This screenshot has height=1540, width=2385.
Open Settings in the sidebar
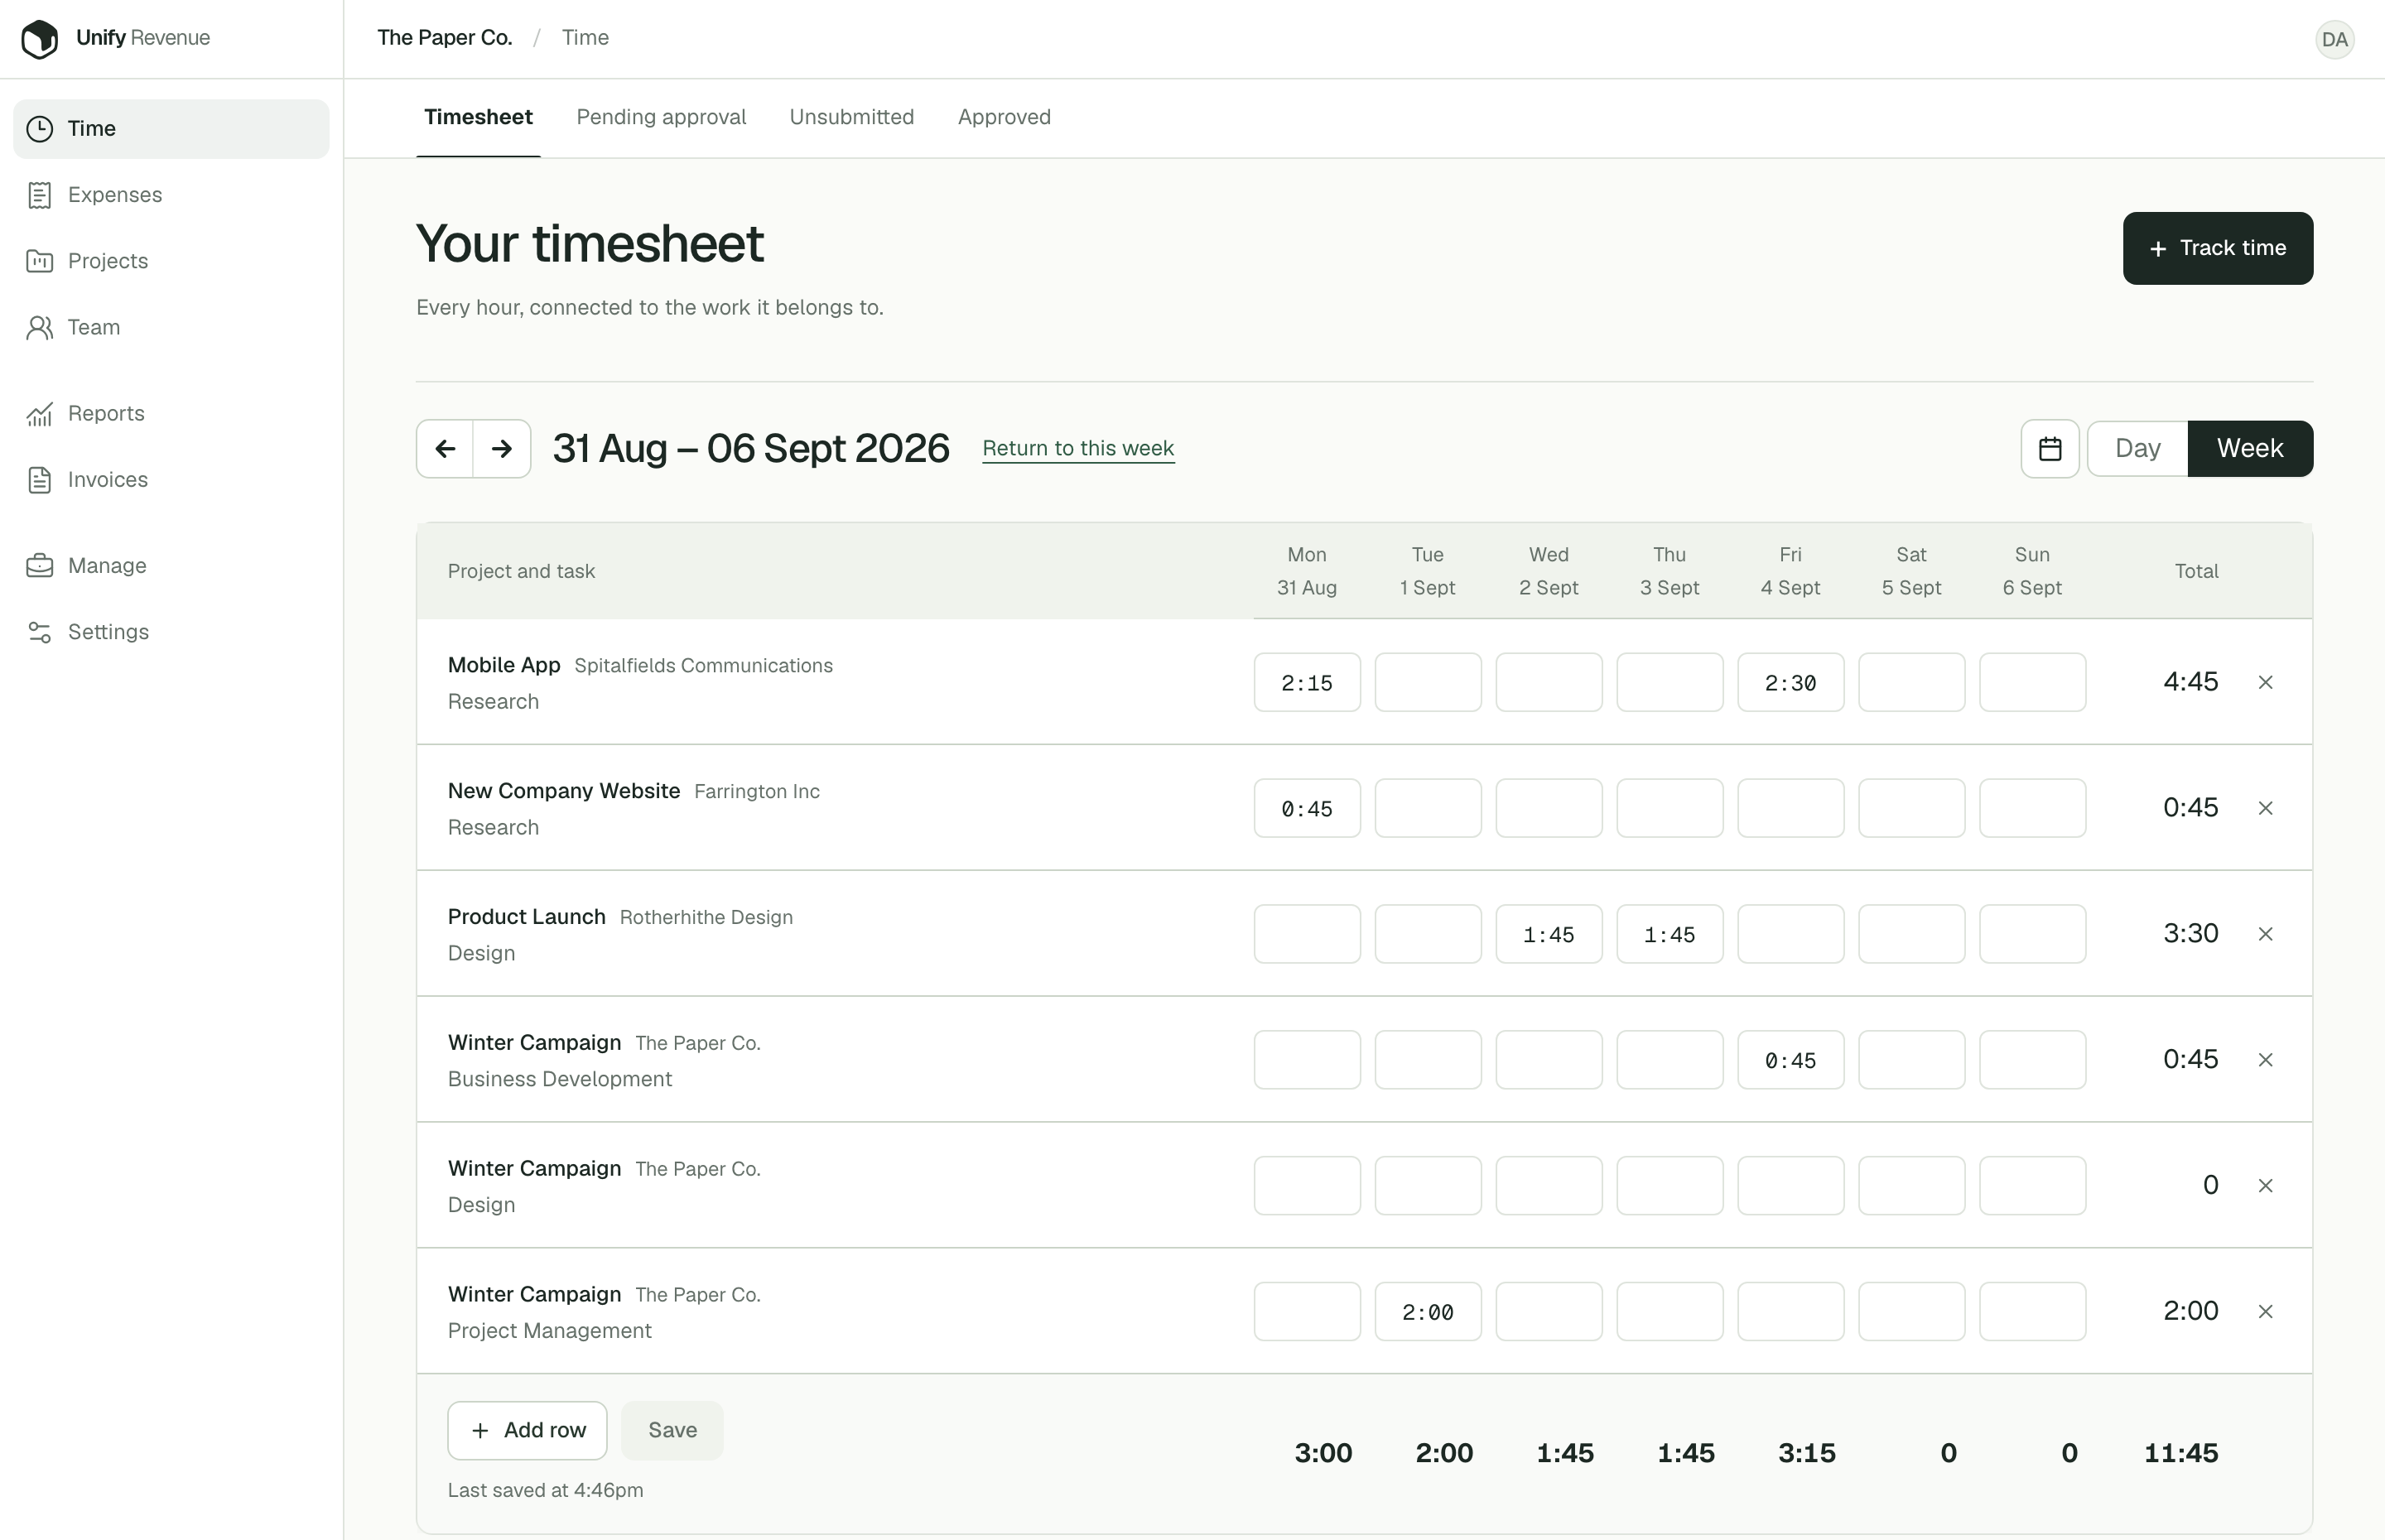coord(171,632)
